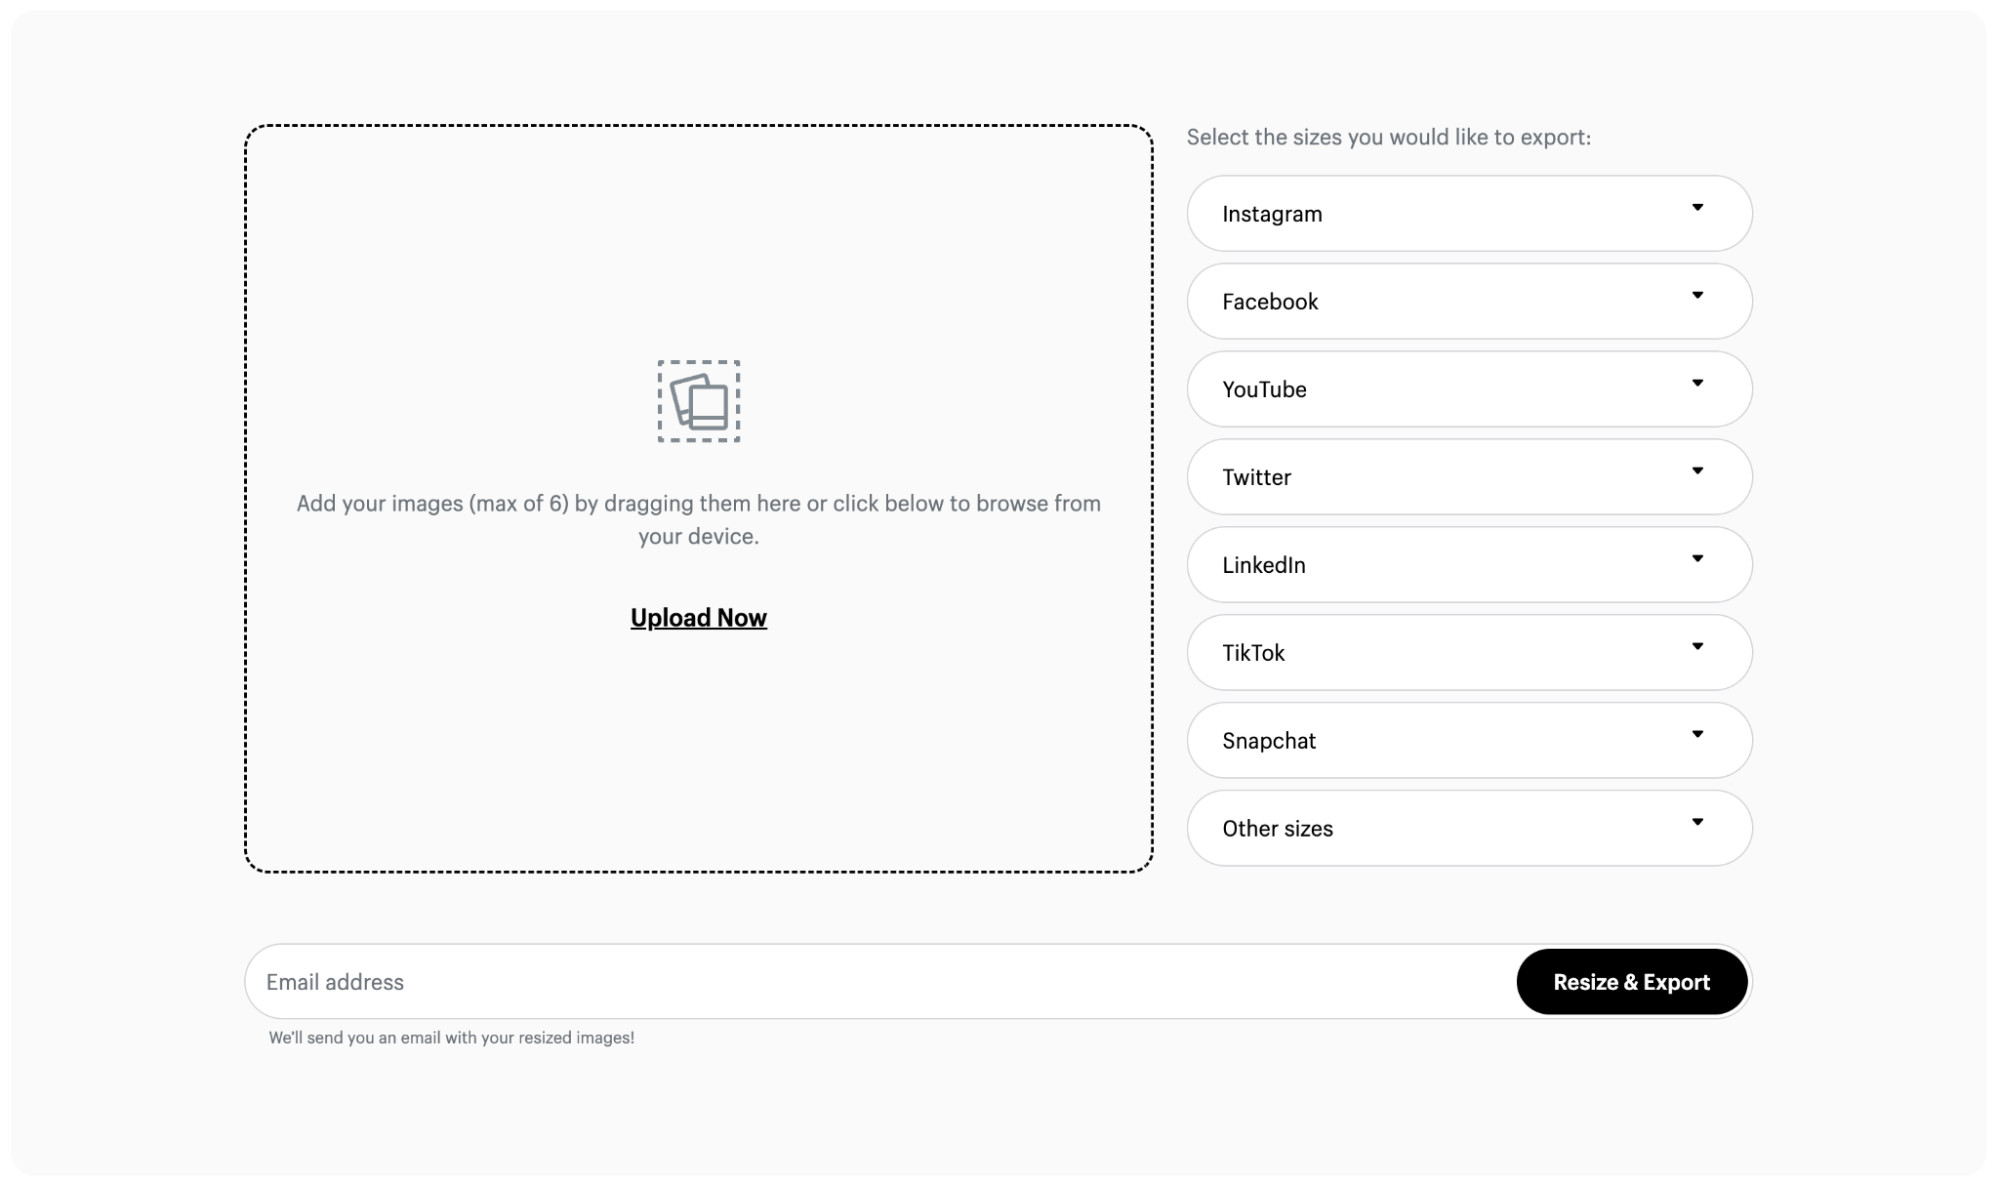Expand the Other sizes dropdown
1999x1184 pixels.
click(x=1469, y=828)
